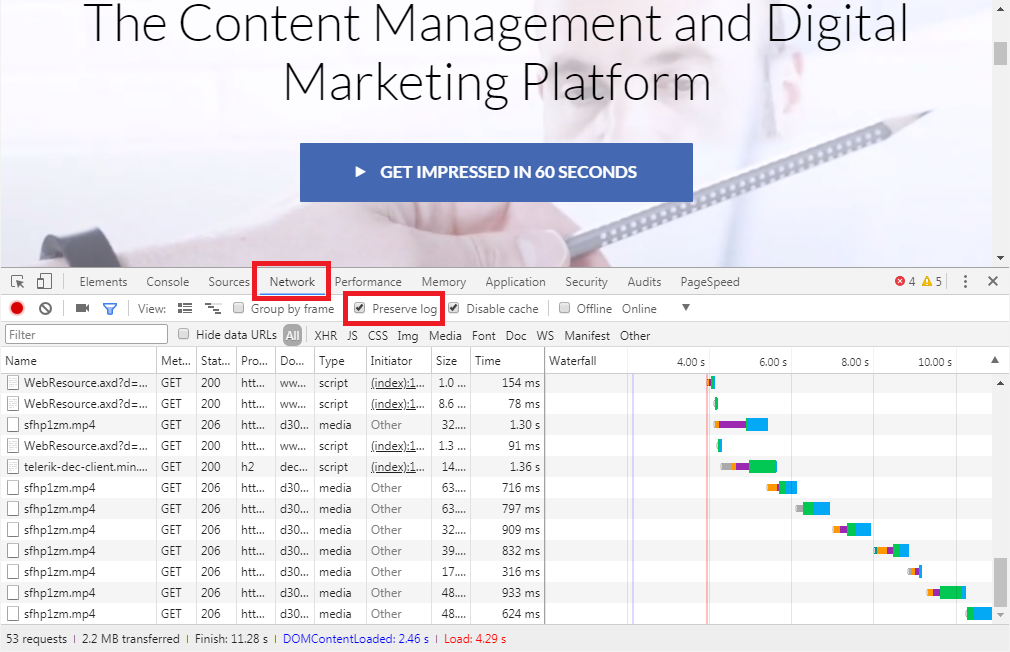Sort by Waterfall column arrow

[x=995, y=360]
